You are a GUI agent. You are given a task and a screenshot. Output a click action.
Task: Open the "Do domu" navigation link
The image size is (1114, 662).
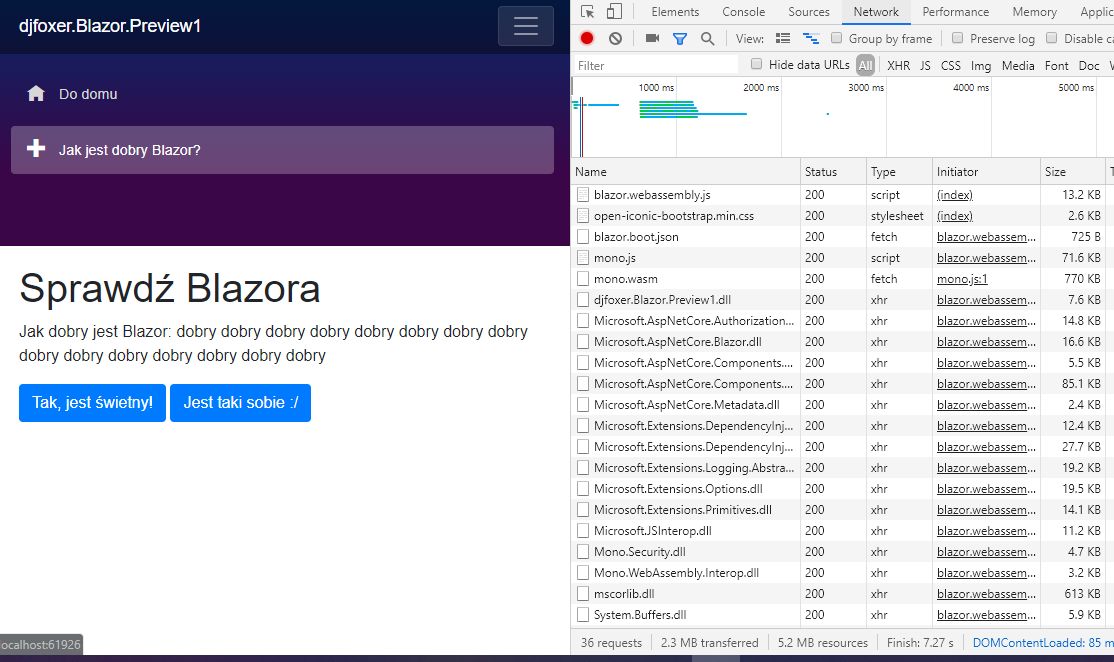pyautogui.click(x=88, y=94)
